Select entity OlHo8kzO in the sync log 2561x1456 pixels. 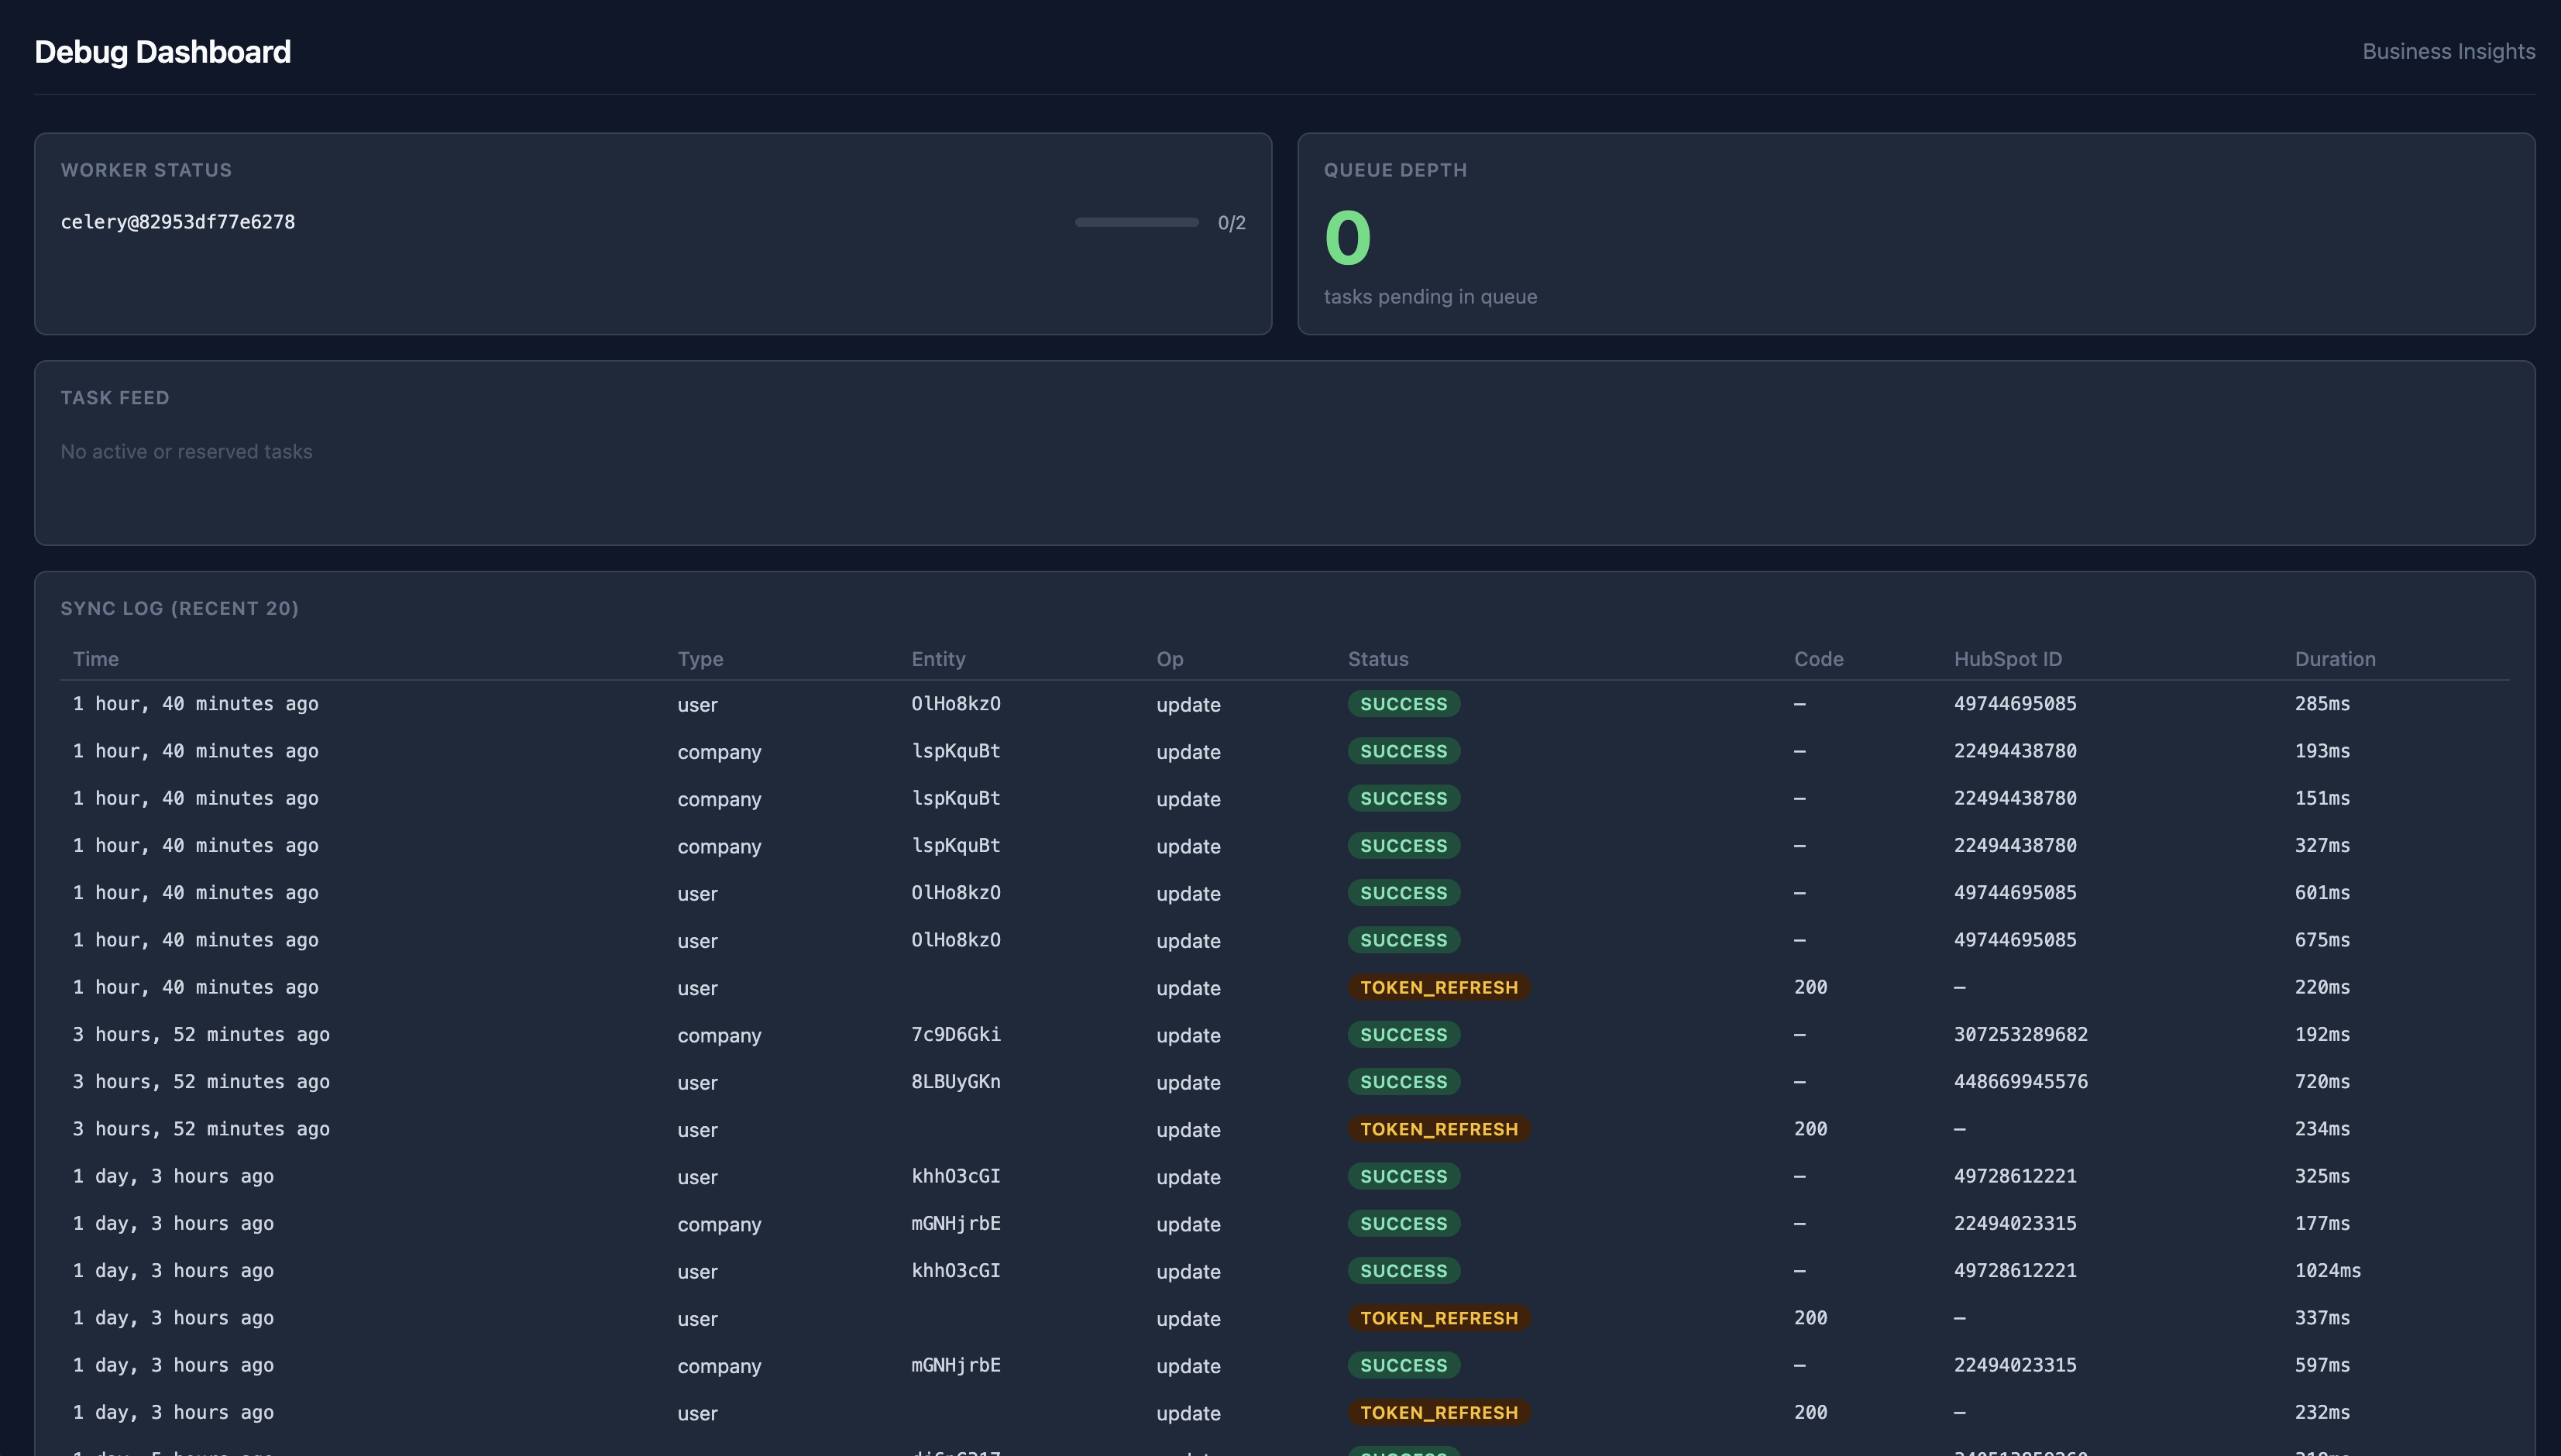point(955,703)
